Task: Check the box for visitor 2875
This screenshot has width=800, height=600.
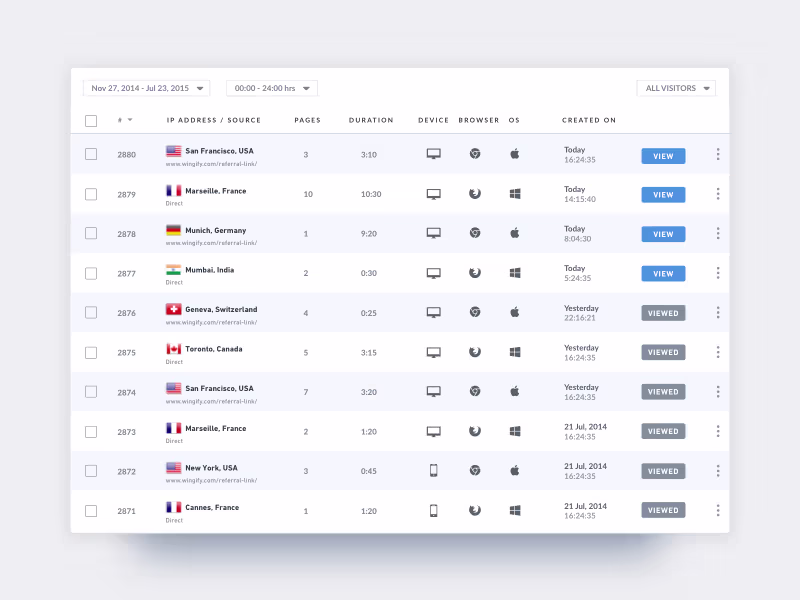Action: tap(91, 353)
